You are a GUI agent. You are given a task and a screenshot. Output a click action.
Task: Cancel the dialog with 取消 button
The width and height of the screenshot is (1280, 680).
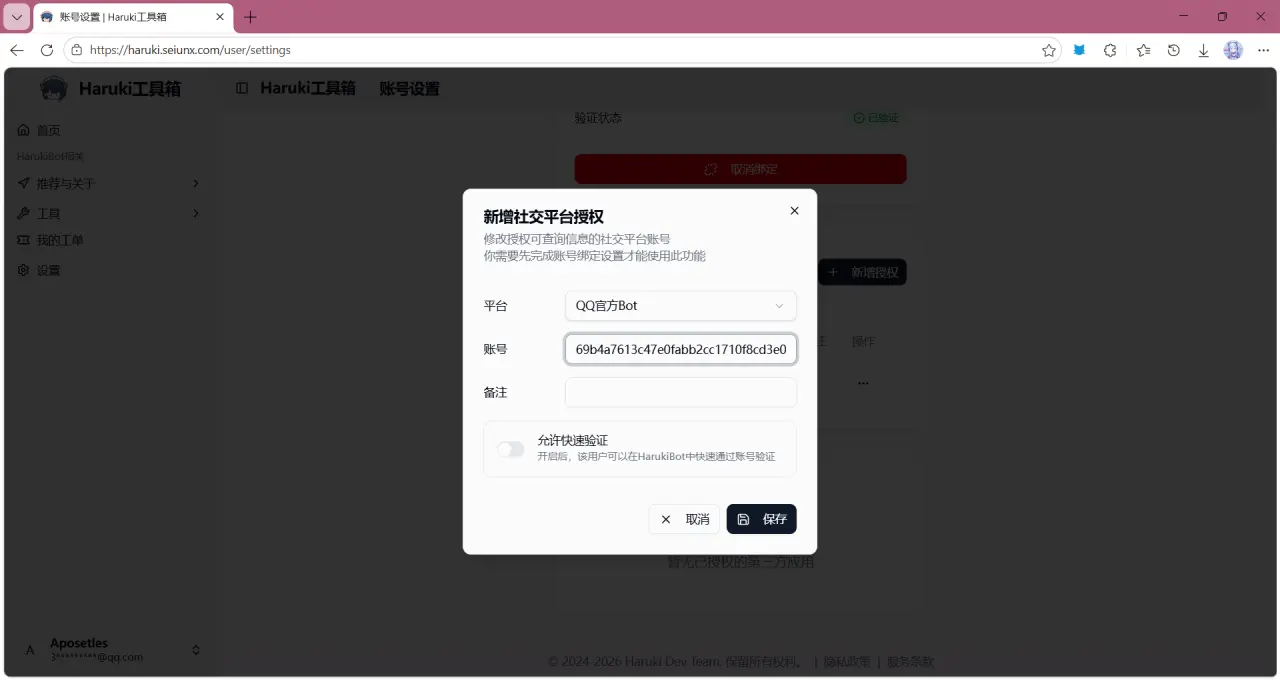coord(685,519)
